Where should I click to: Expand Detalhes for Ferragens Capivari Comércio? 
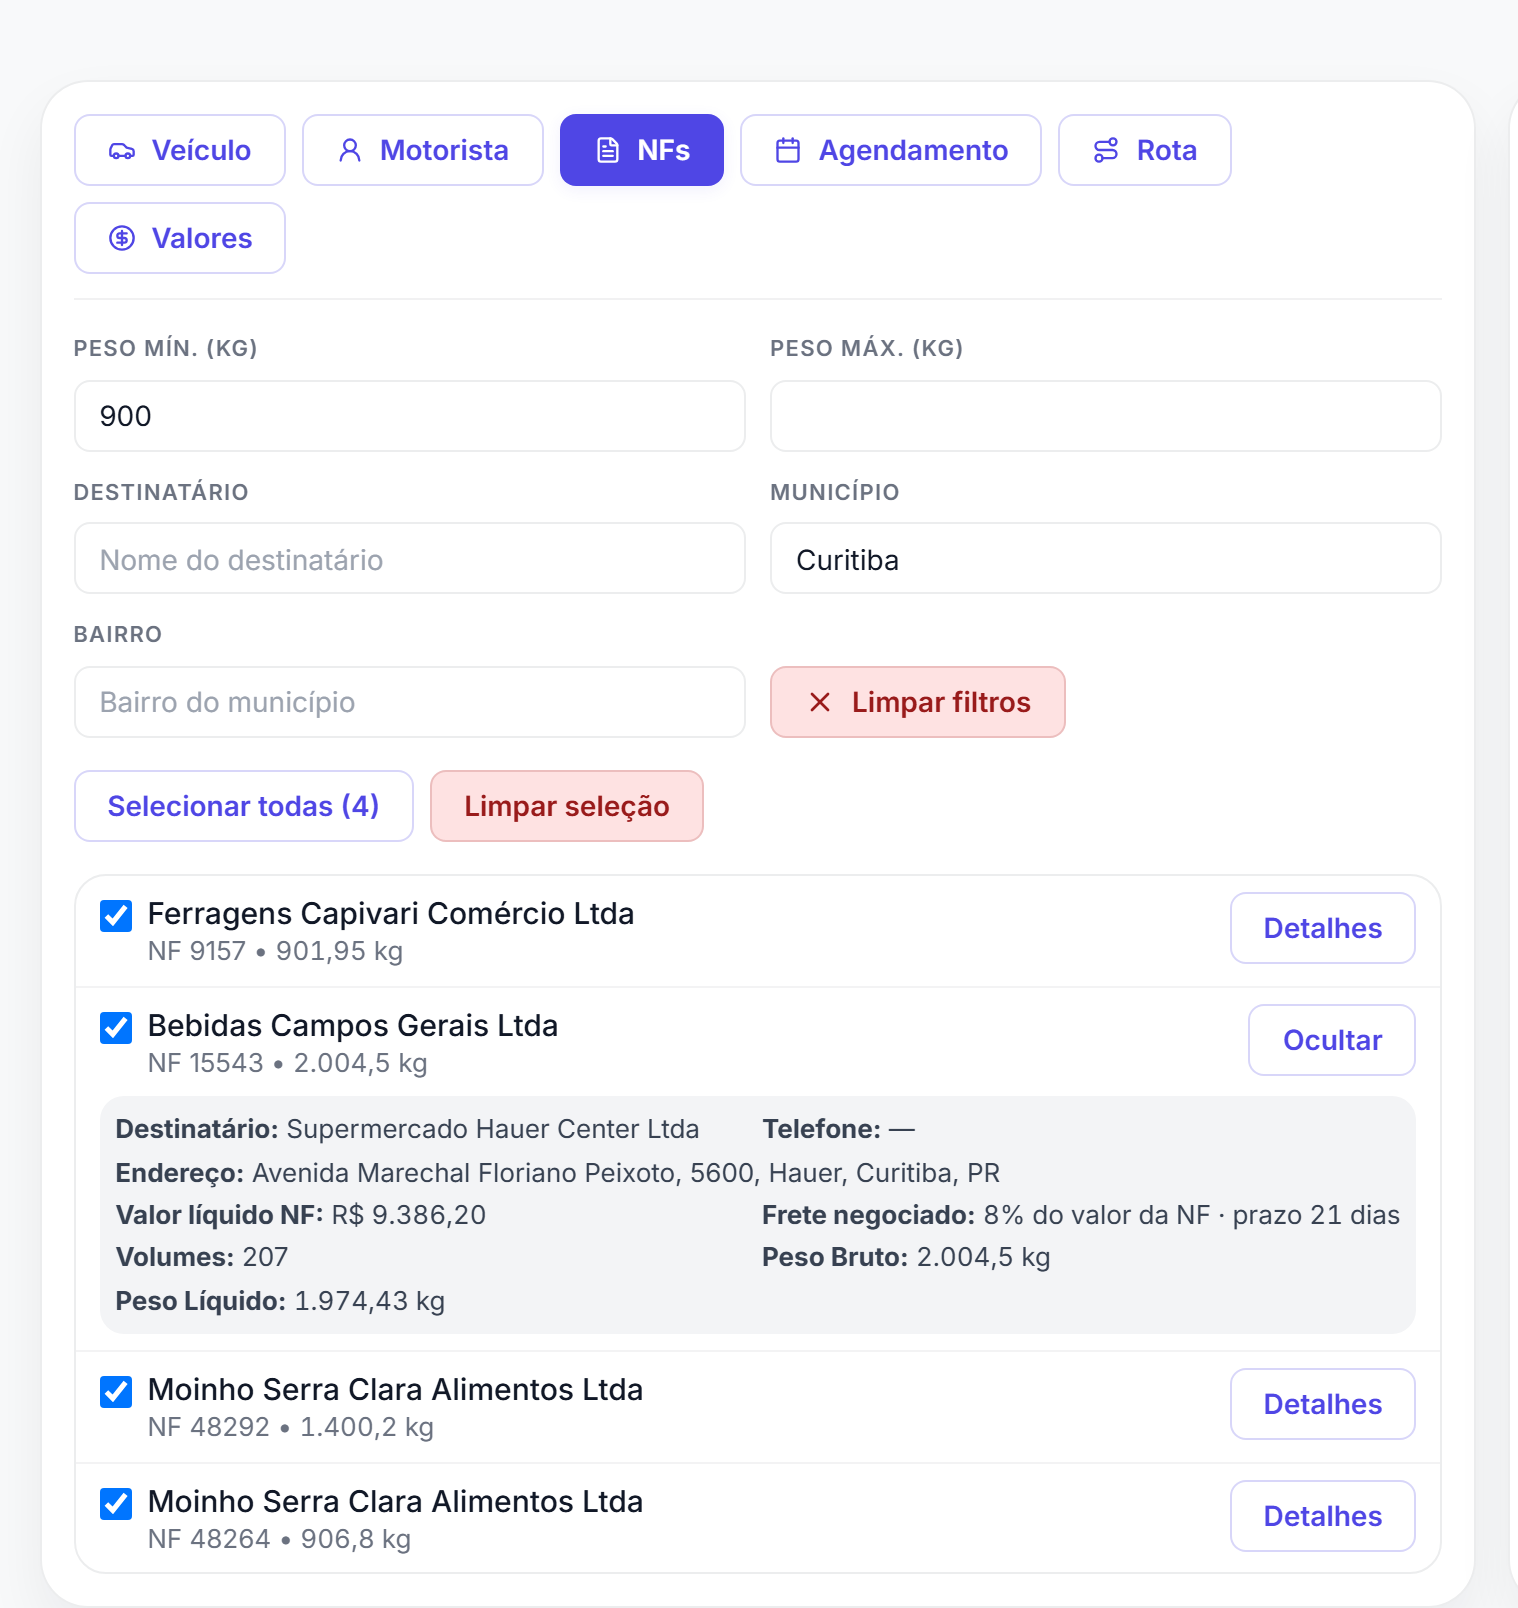pos(1323,928)
